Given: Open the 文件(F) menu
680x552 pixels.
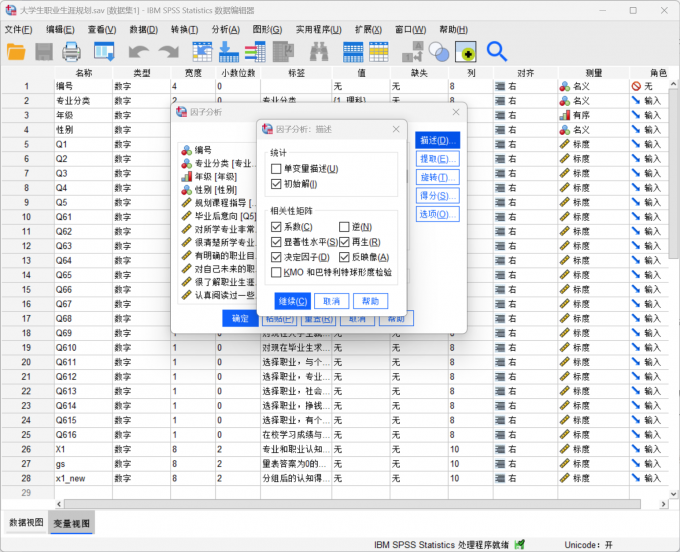Looking at the screenshot, I should click(18, 29).
